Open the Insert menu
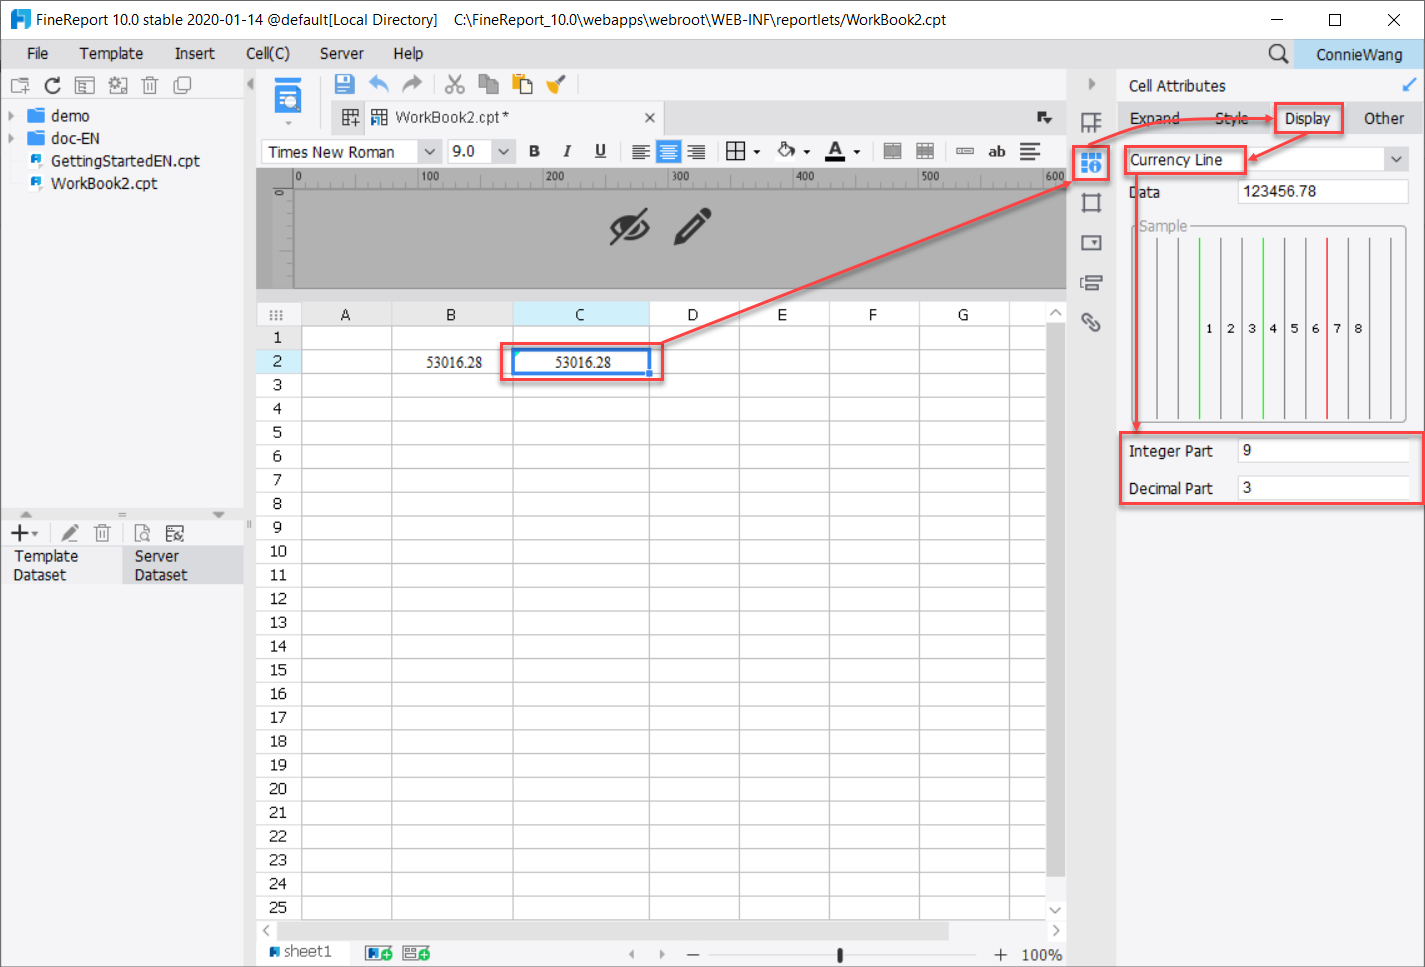Viewport: 1425px width, 967px height. pyautogui.click(x=194, y=53)
